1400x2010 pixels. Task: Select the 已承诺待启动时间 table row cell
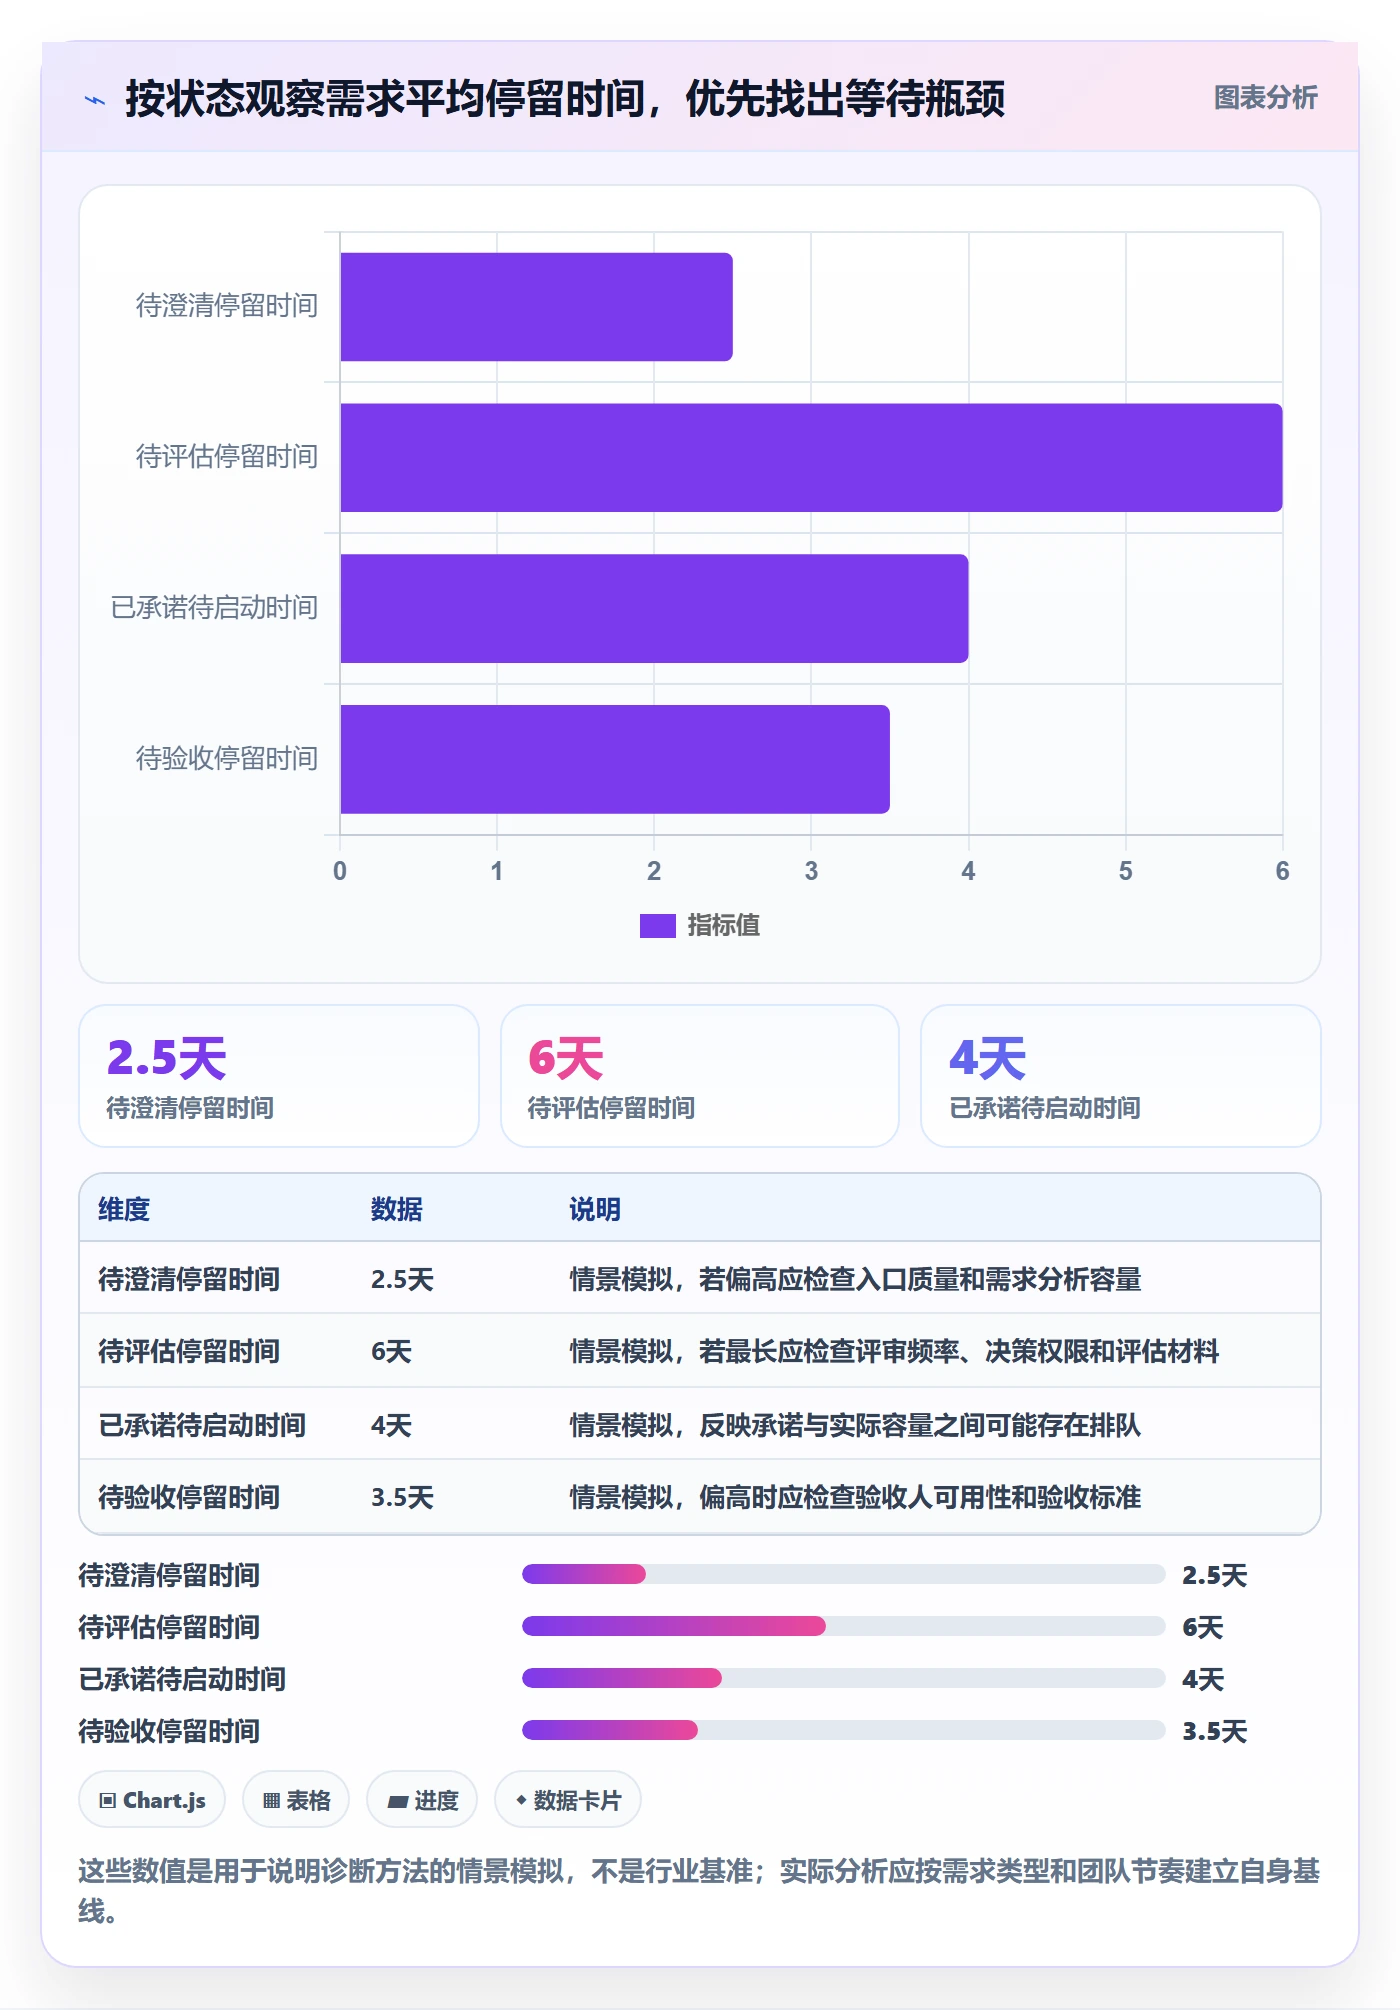pyautogui.click(x=202, y=1424)
